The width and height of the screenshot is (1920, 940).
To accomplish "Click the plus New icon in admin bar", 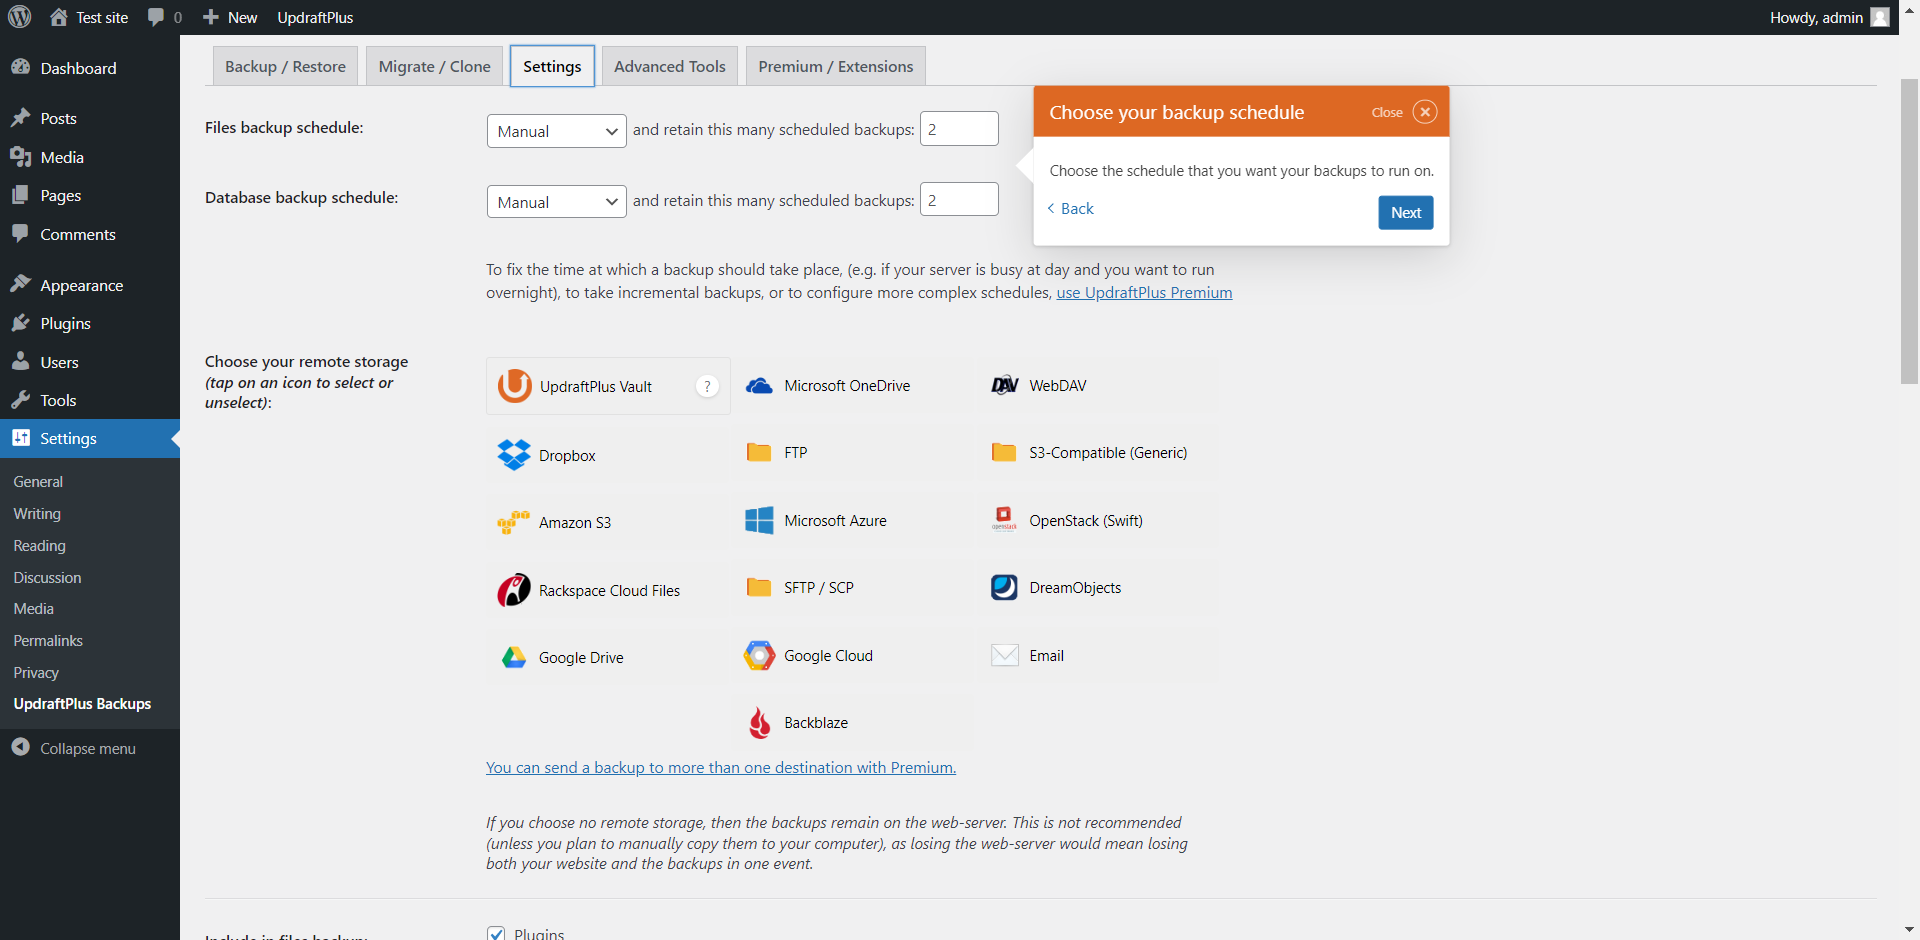I will pyautogui.click(x=210, y=17).
